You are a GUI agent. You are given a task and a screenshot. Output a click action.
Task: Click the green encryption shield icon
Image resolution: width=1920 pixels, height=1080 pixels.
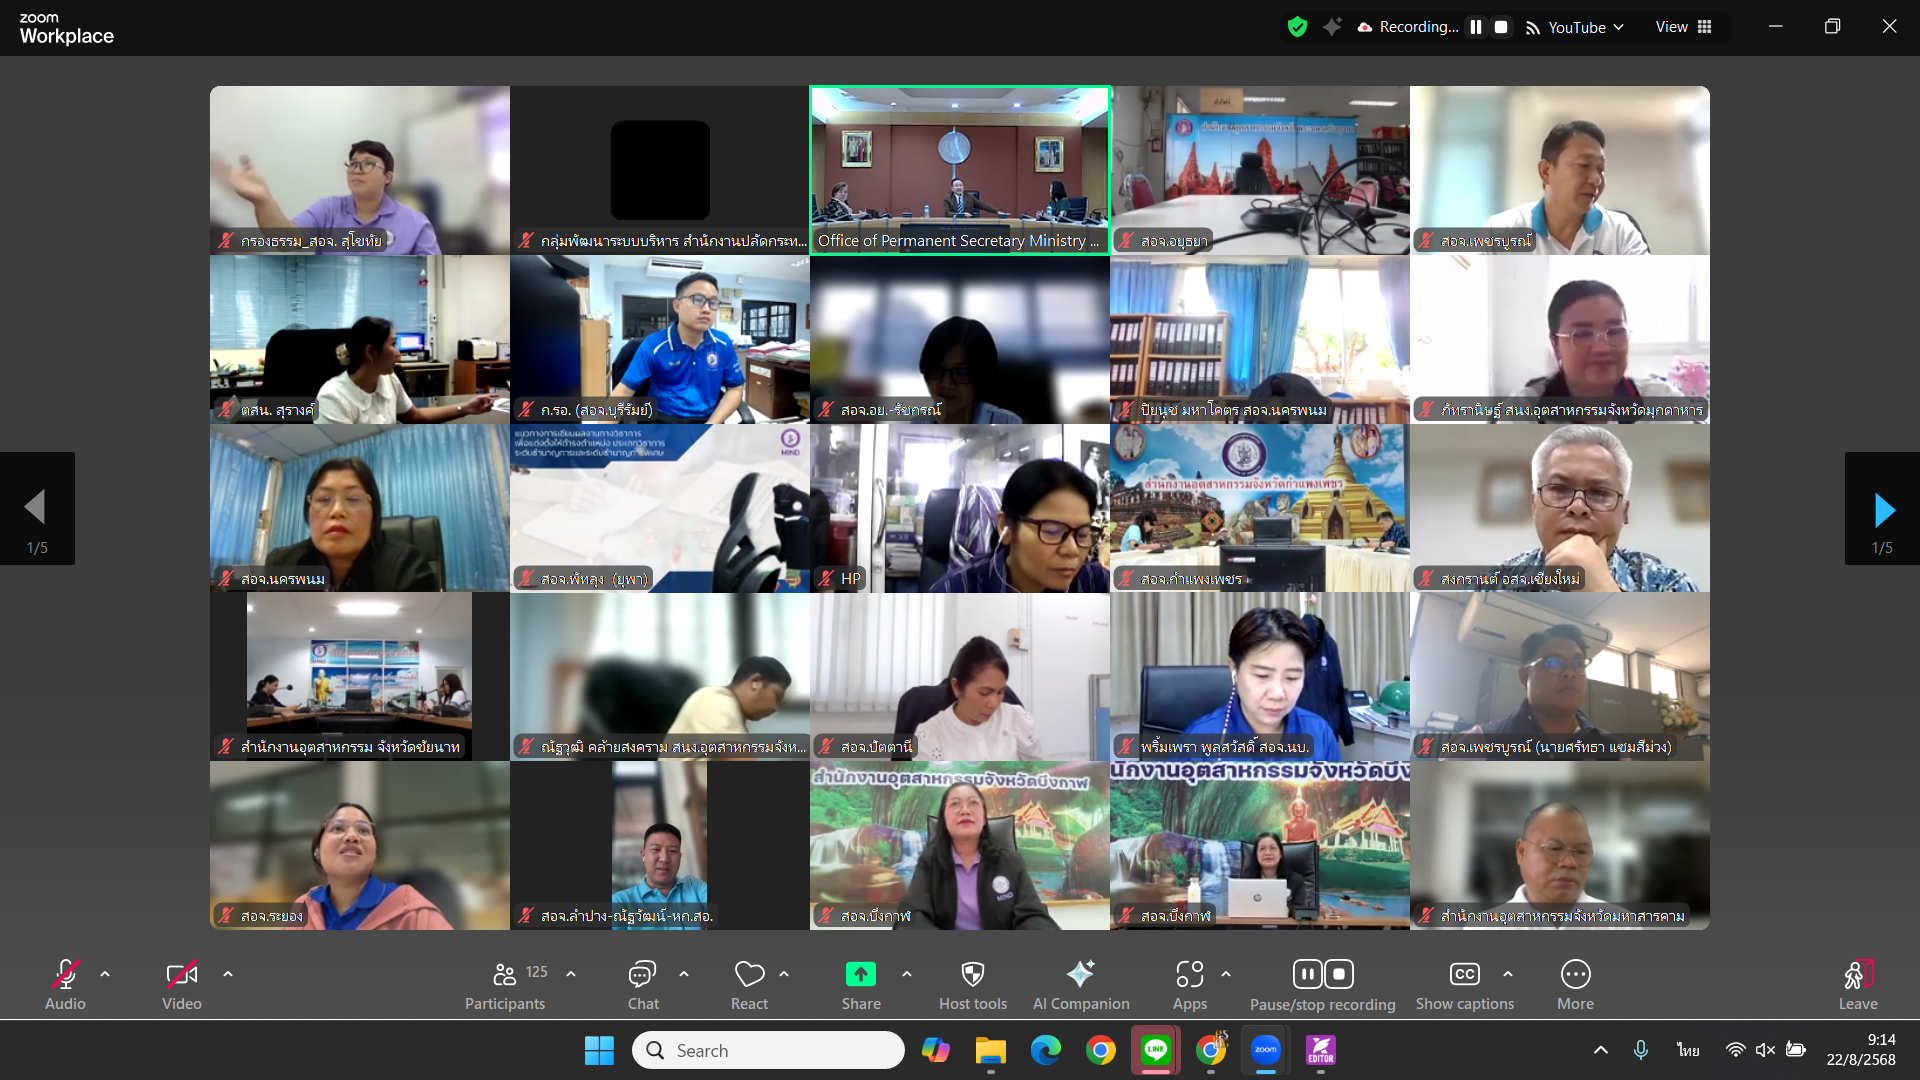tap(1297, 27)
